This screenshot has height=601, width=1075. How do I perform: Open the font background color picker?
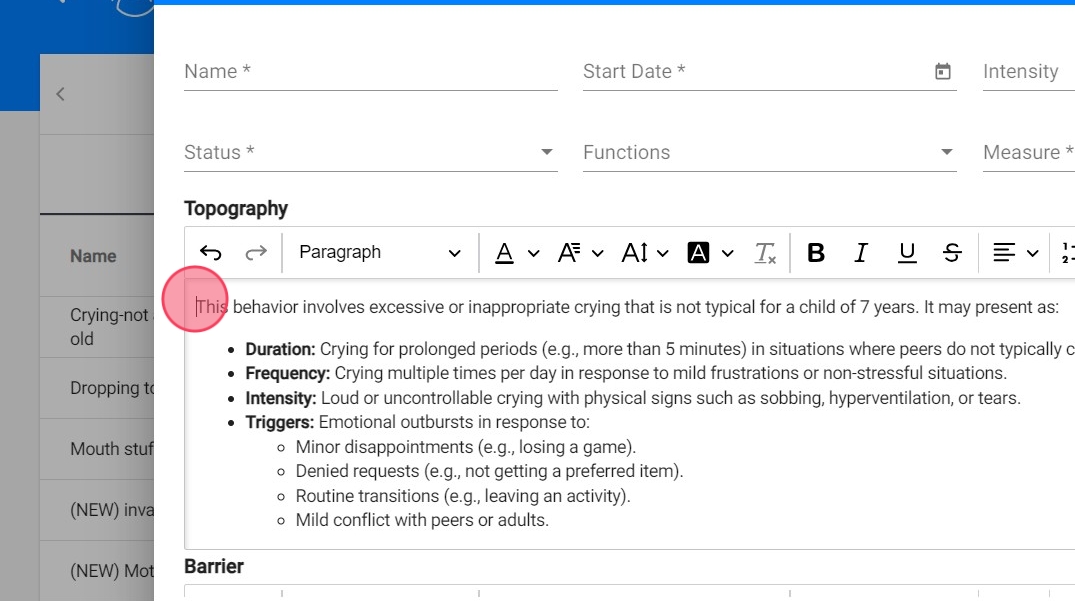(x=710, y=253)
